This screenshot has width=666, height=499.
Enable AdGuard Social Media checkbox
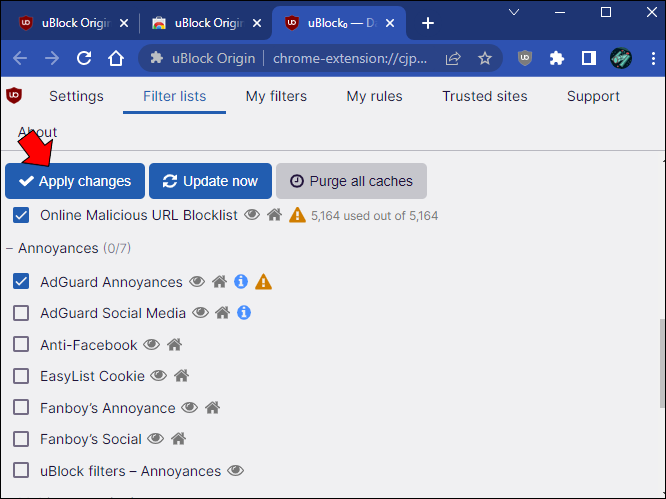[21, 313]
